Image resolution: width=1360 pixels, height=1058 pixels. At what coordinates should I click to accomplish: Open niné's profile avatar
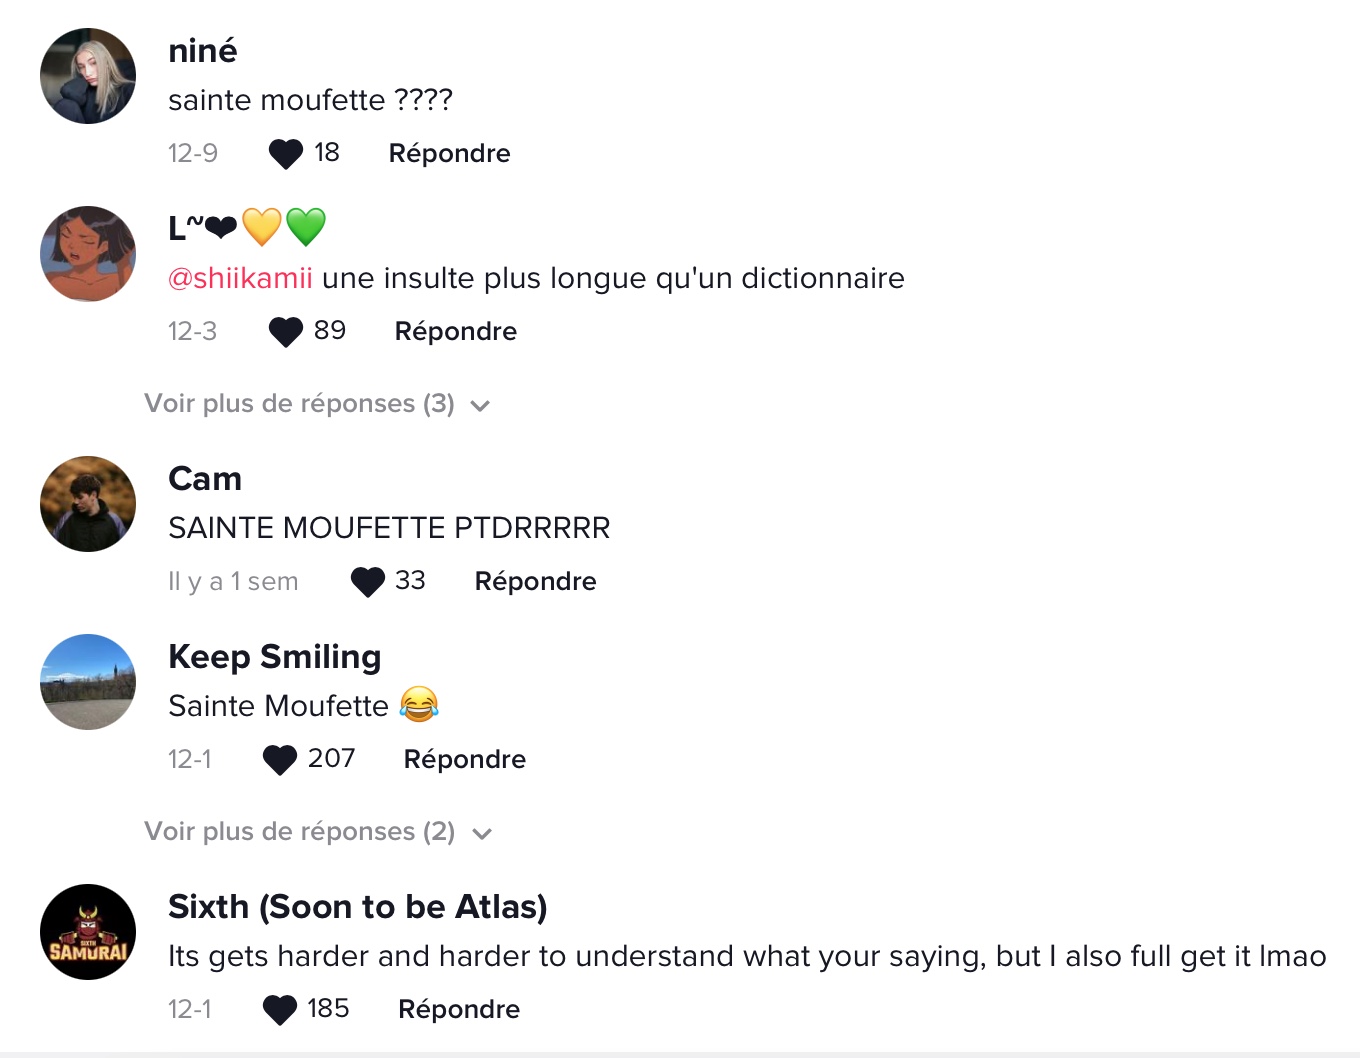coord(88,76)
